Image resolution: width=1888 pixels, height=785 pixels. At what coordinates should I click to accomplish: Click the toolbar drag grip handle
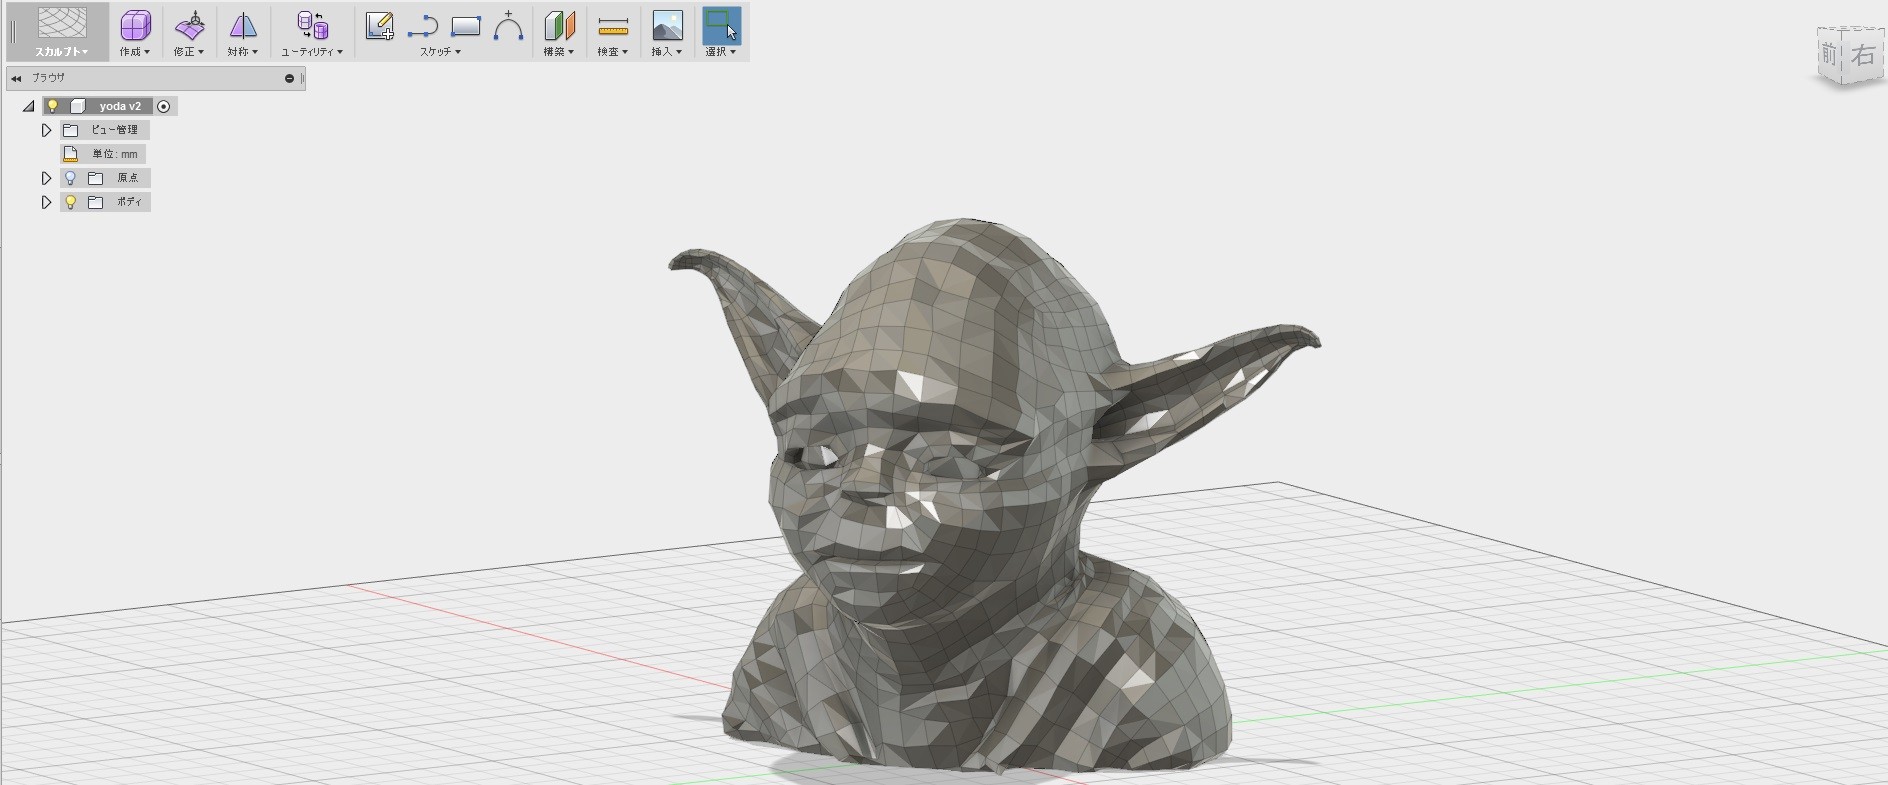coord(13,33)
